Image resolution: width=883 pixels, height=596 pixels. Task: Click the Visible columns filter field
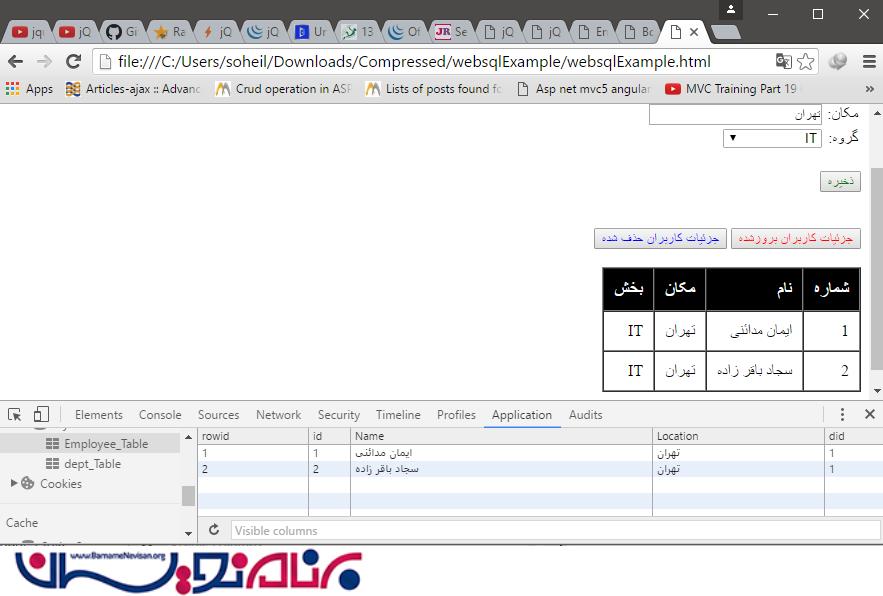(x=555, y=531)
